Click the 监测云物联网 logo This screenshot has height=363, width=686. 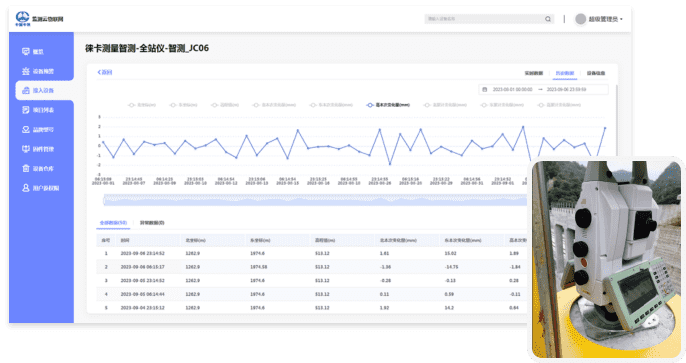pyautogui.click(x=39, y=19)
